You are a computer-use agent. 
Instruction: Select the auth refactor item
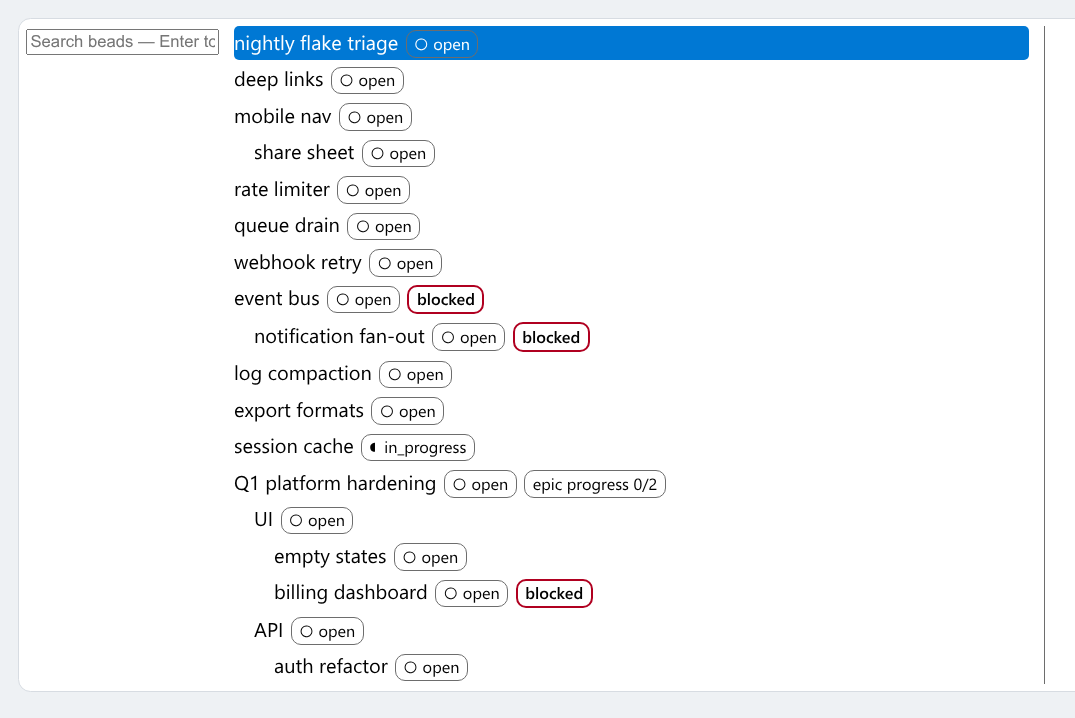[651, 667]
